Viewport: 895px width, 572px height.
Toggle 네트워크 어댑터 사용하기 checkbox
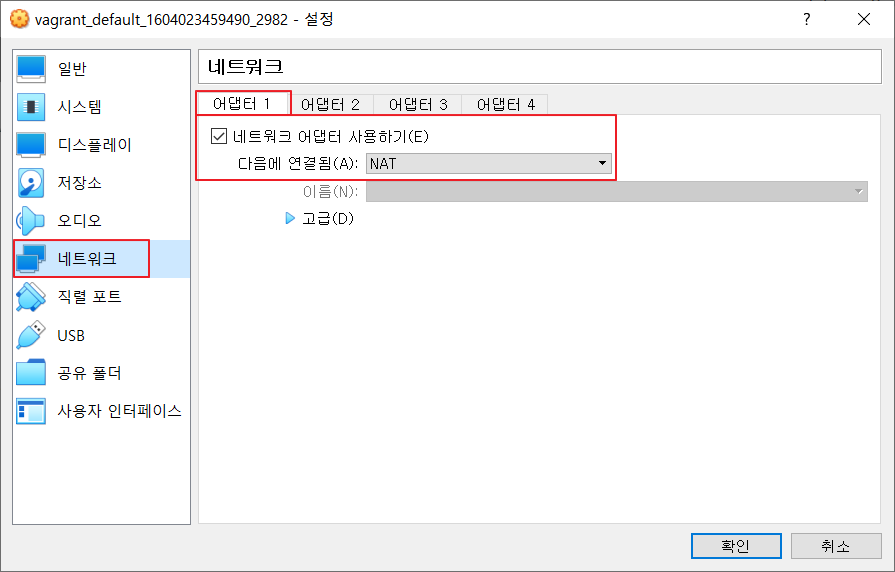219,136
